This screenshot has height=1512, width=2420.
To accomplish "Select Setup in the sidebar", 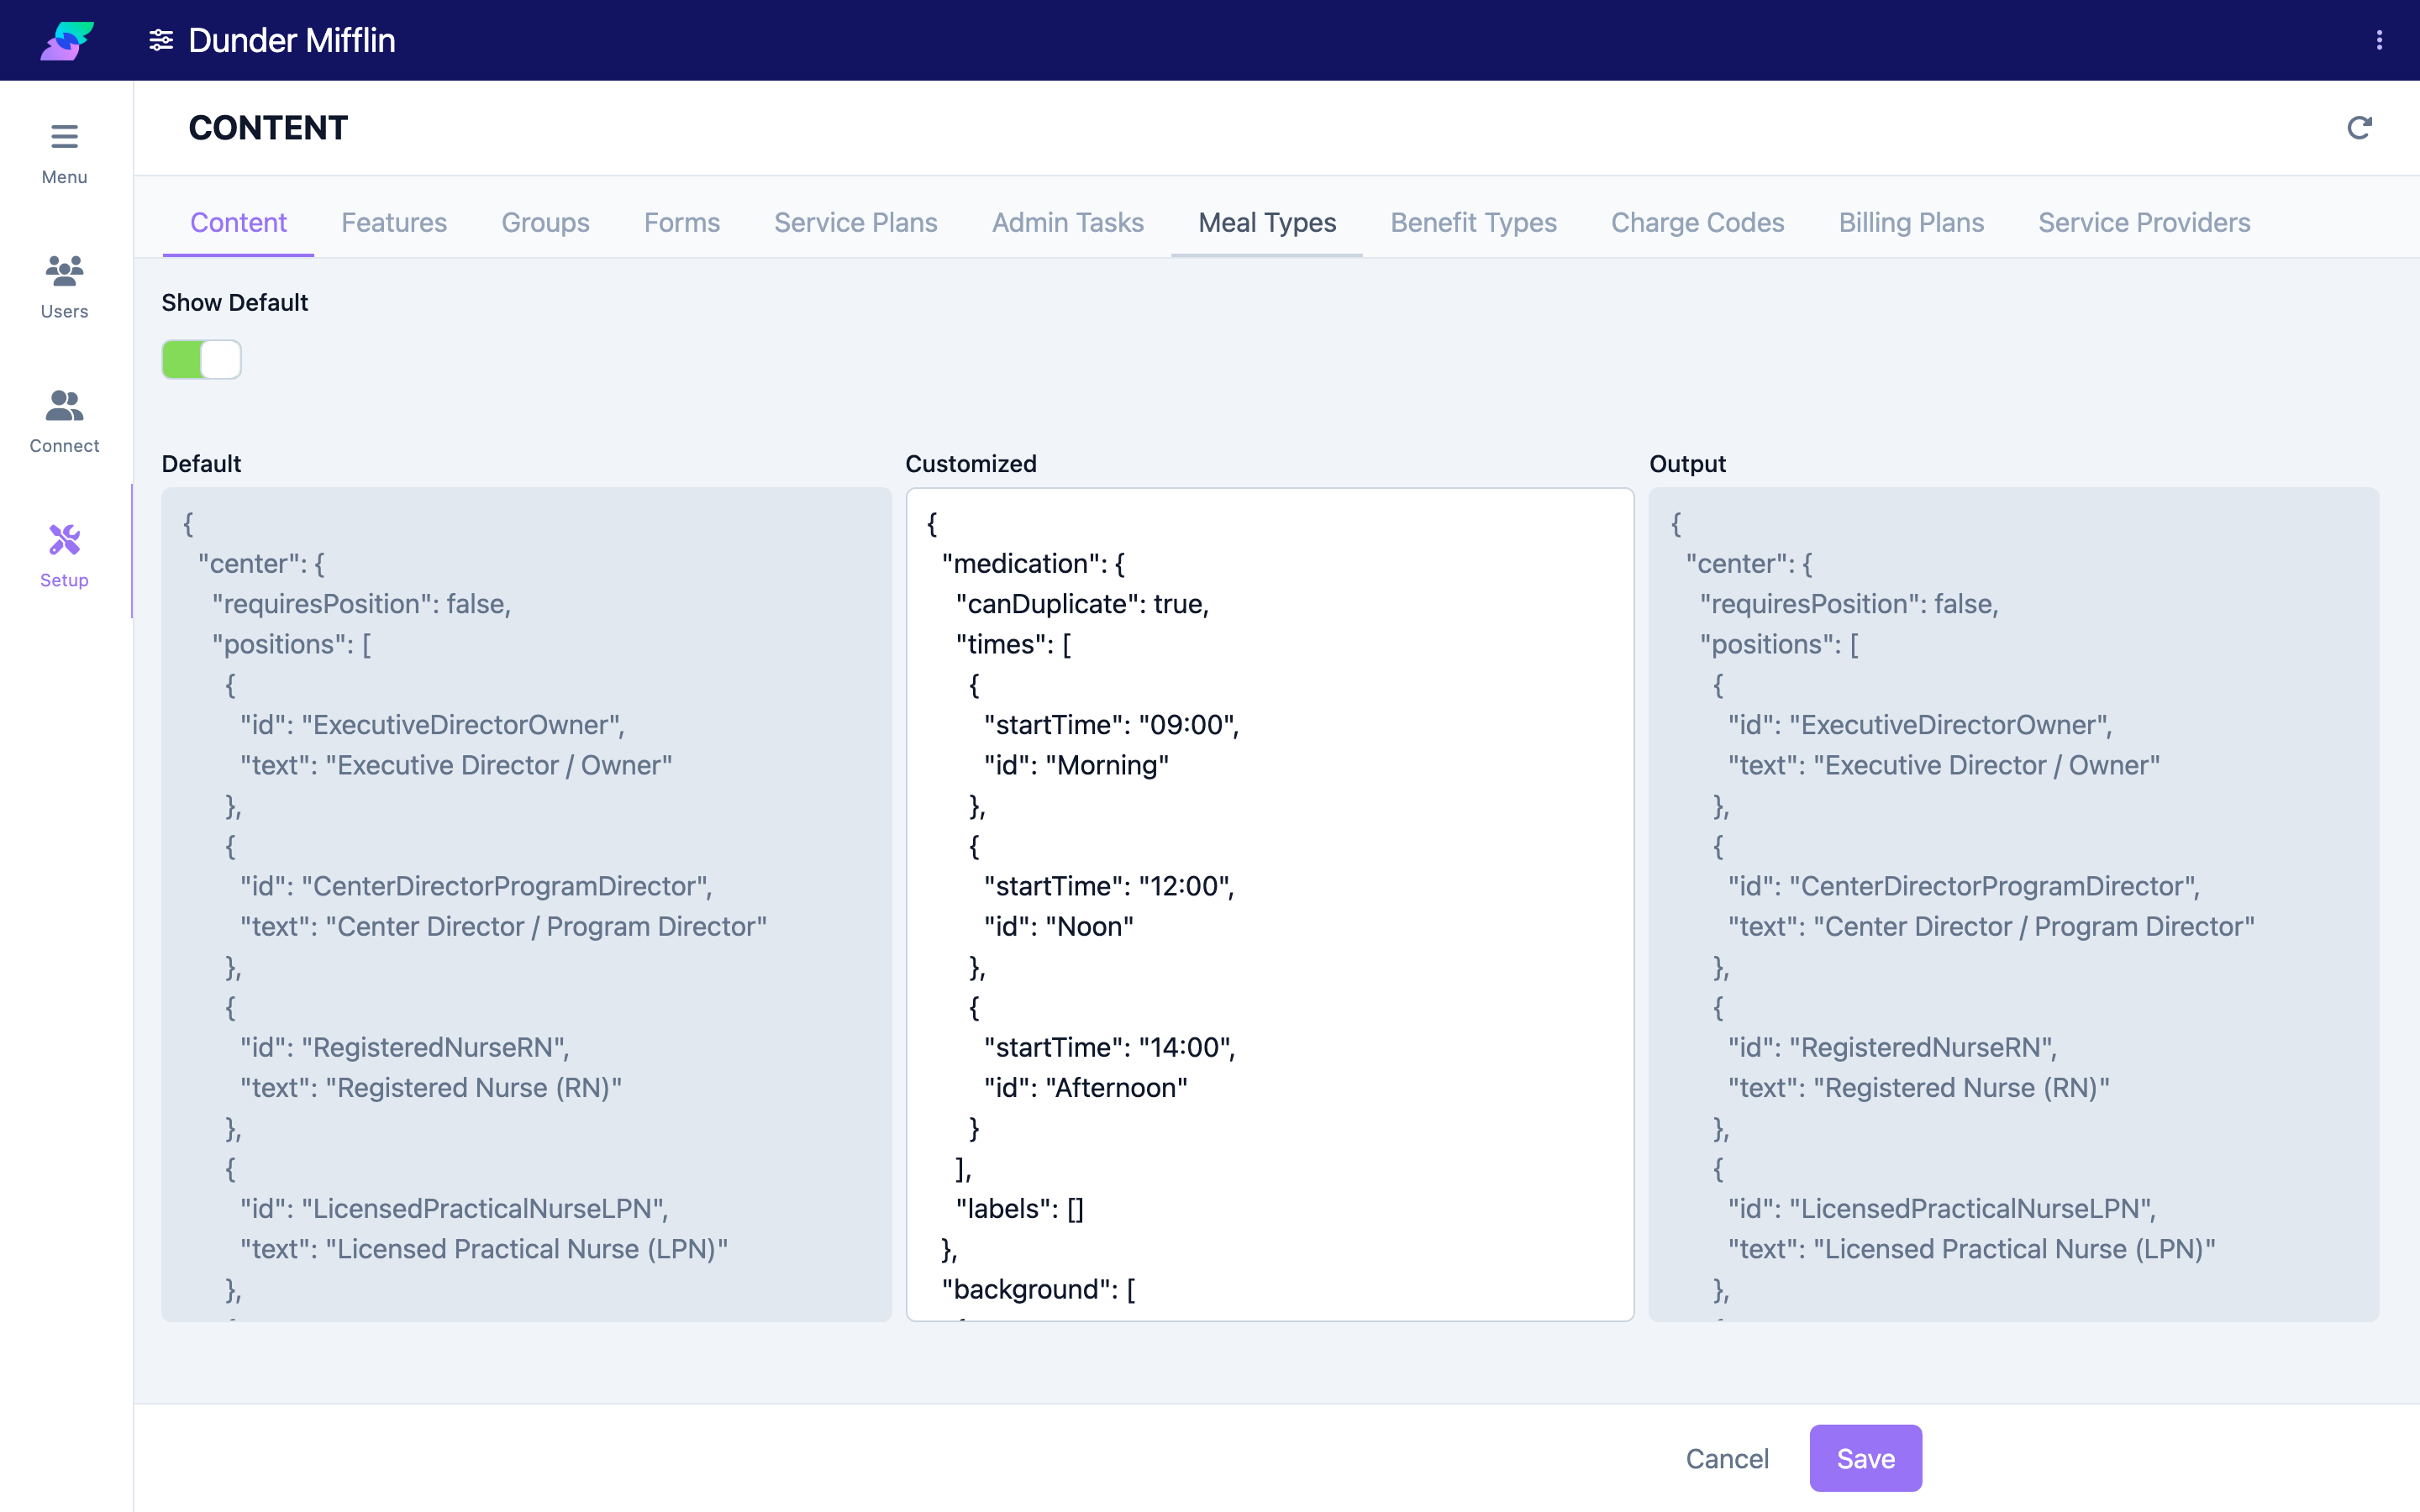I will pos(65,556).
